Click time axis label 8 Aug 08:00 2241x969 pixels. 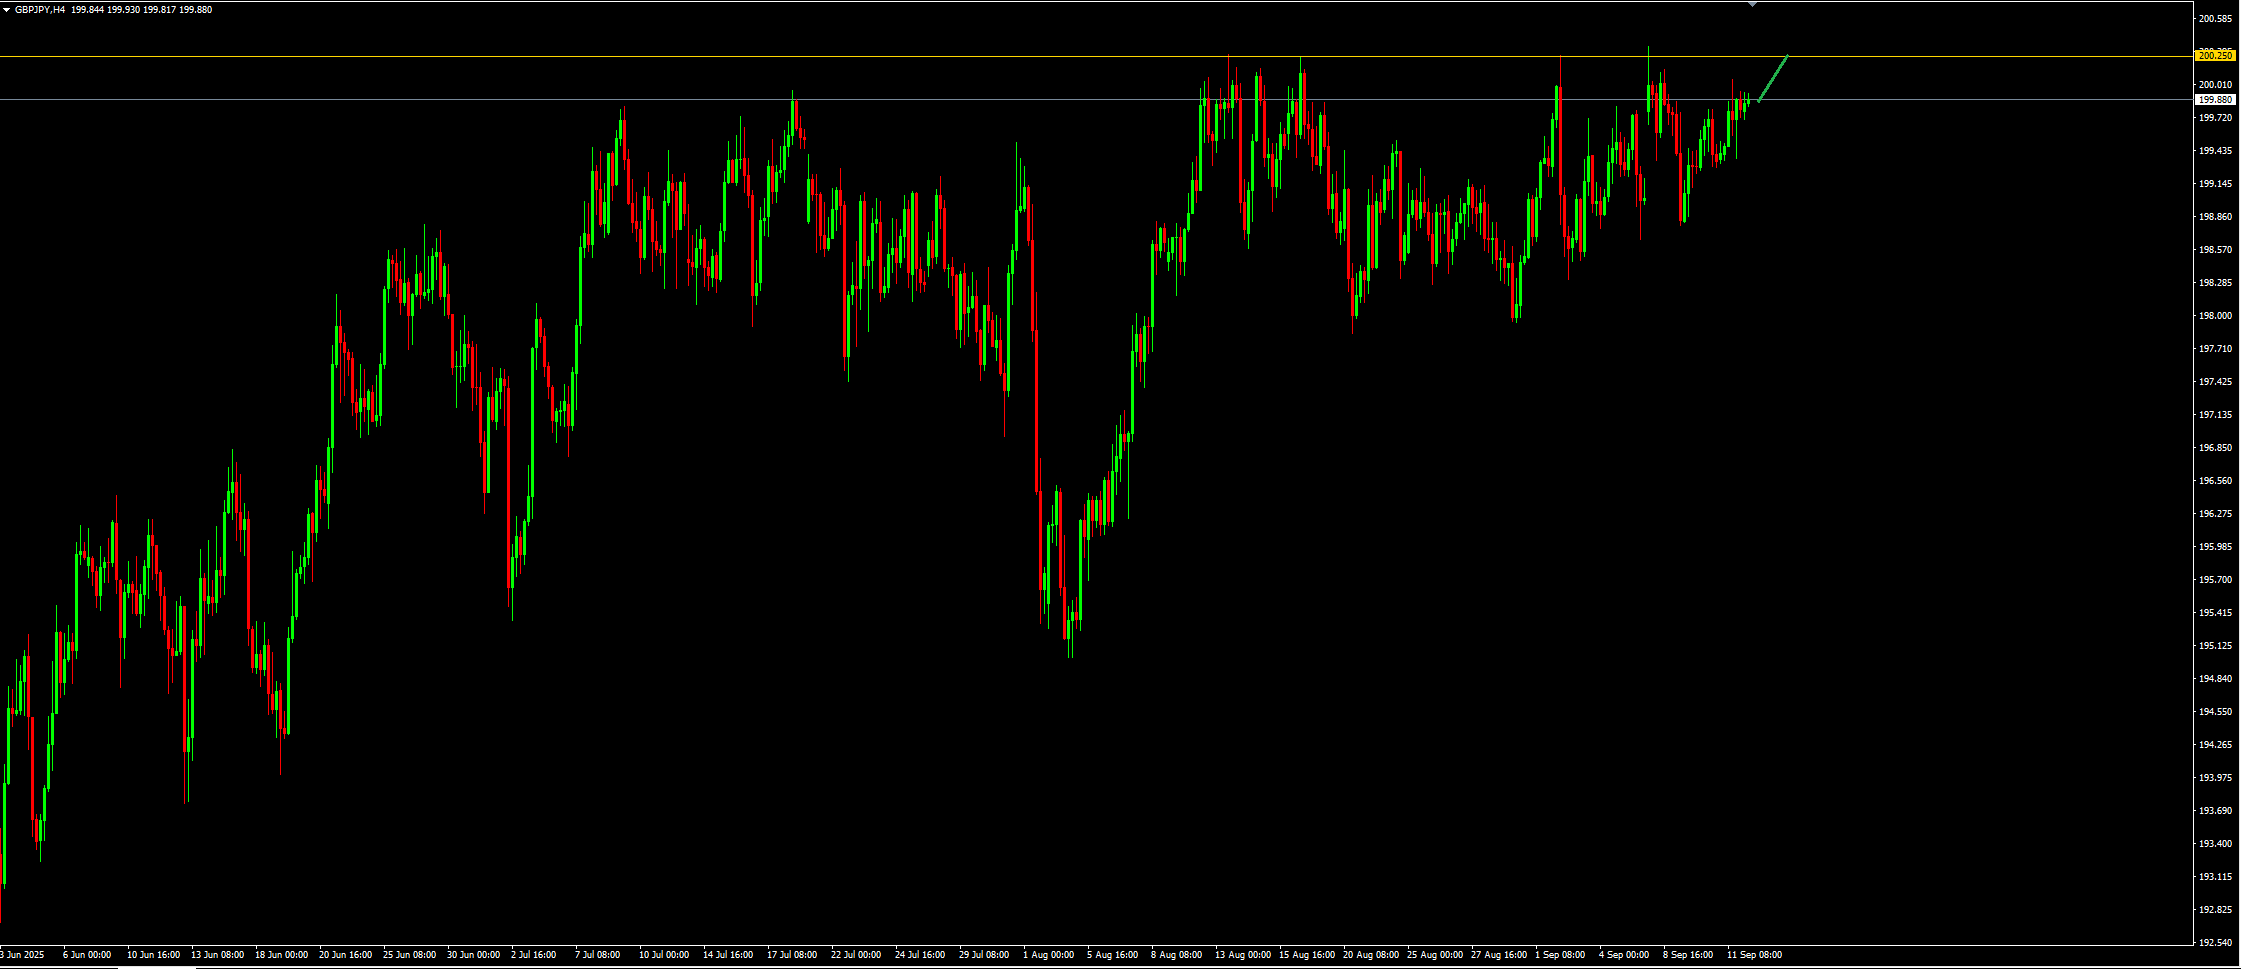pyautogui.click(x=1176, y=955)
